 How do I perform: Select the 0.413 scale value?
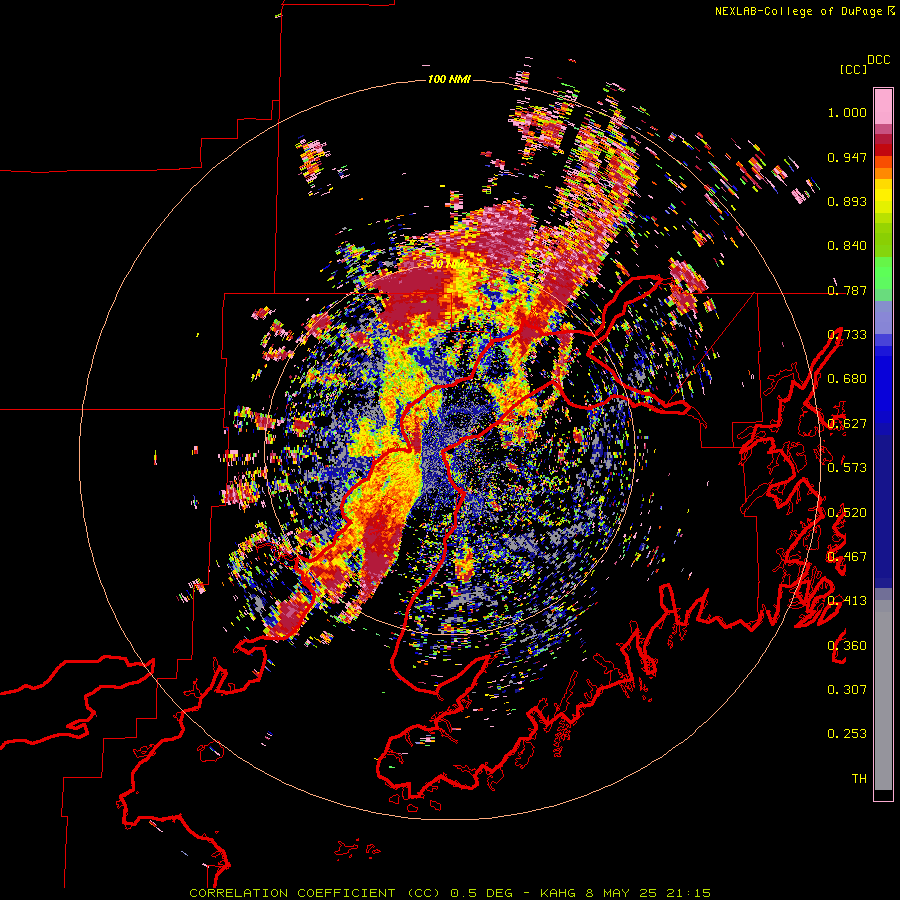click(847, 601)
